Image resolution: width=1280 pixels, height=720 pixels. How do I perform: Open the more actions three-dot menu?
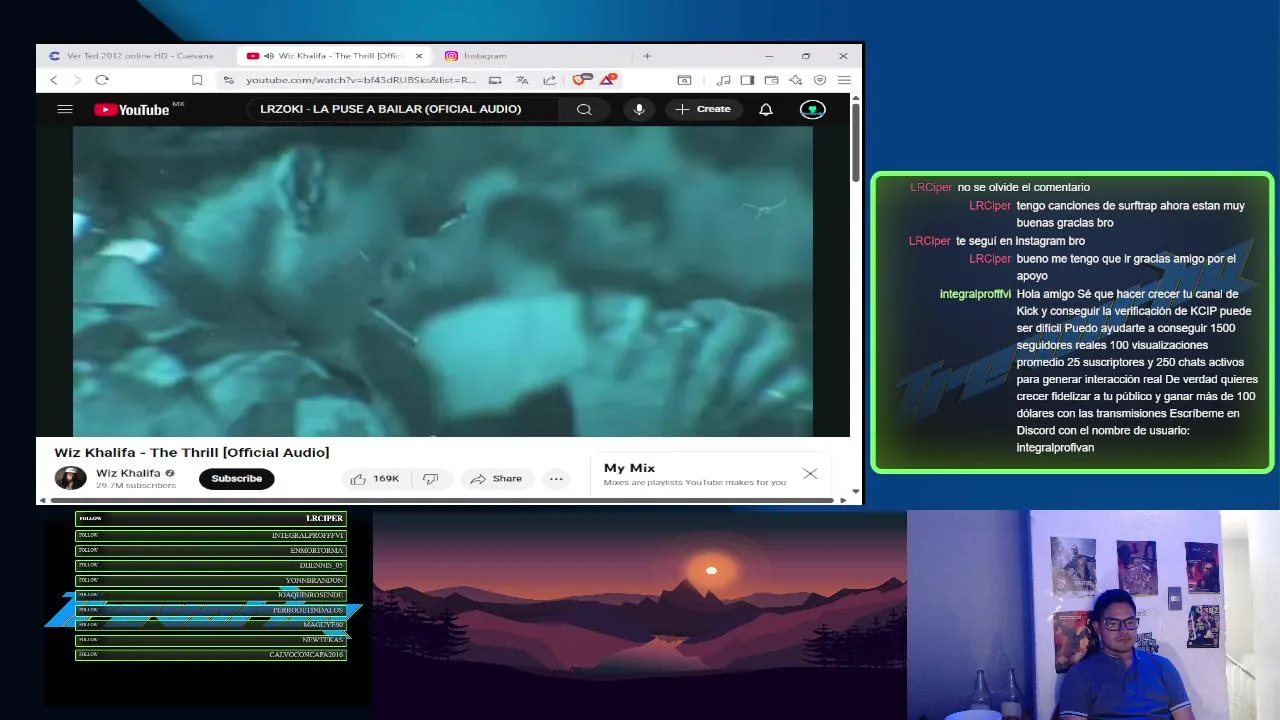pyautogui.click(x=556, y=478)
